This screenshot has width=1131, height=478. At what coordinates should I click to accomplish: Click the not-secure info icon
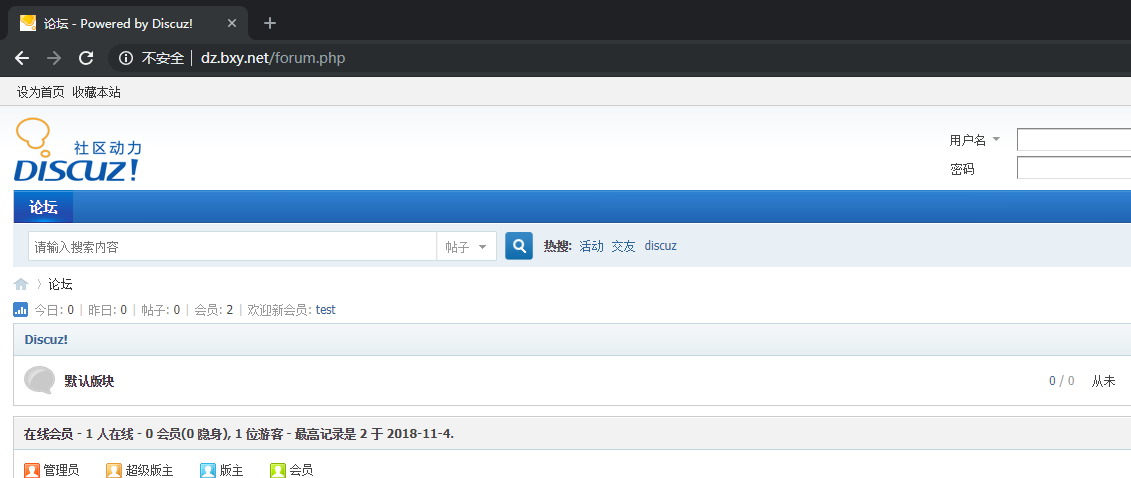pyautogui.click(x=126, y=58)
